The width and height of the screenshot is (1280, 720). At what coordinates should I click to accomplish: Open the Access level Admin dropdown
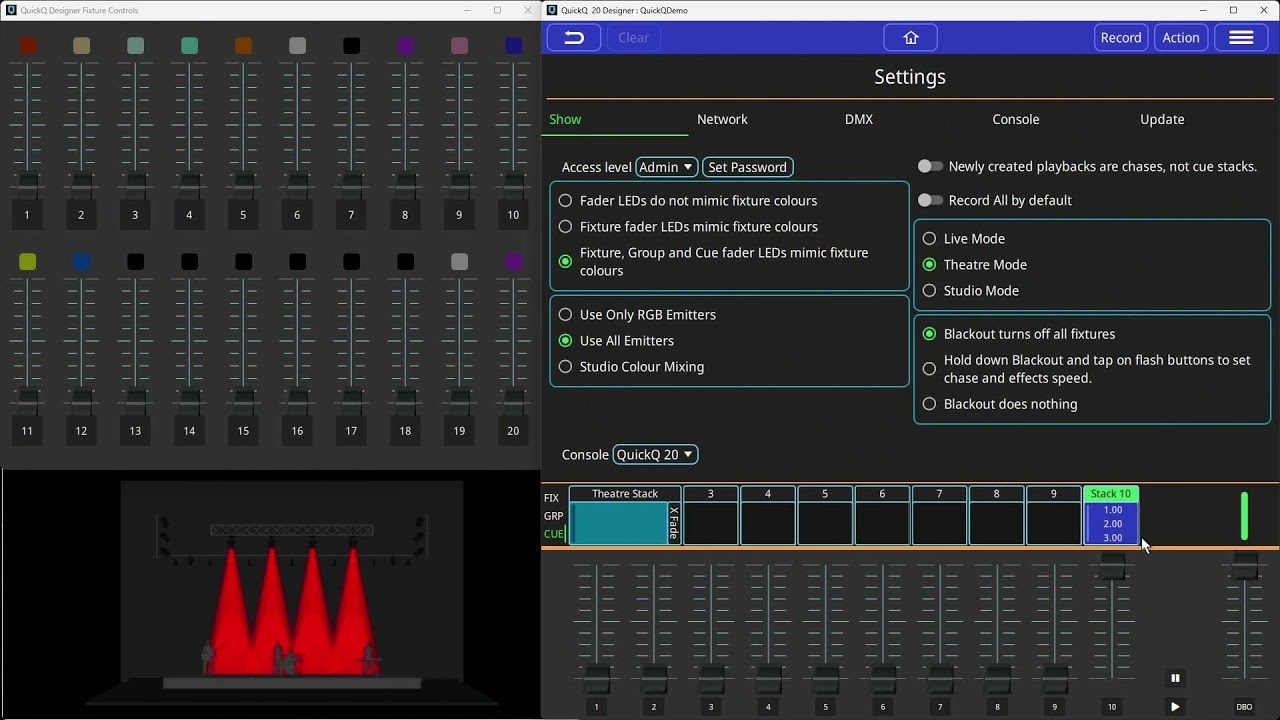[x=666, y=167]
